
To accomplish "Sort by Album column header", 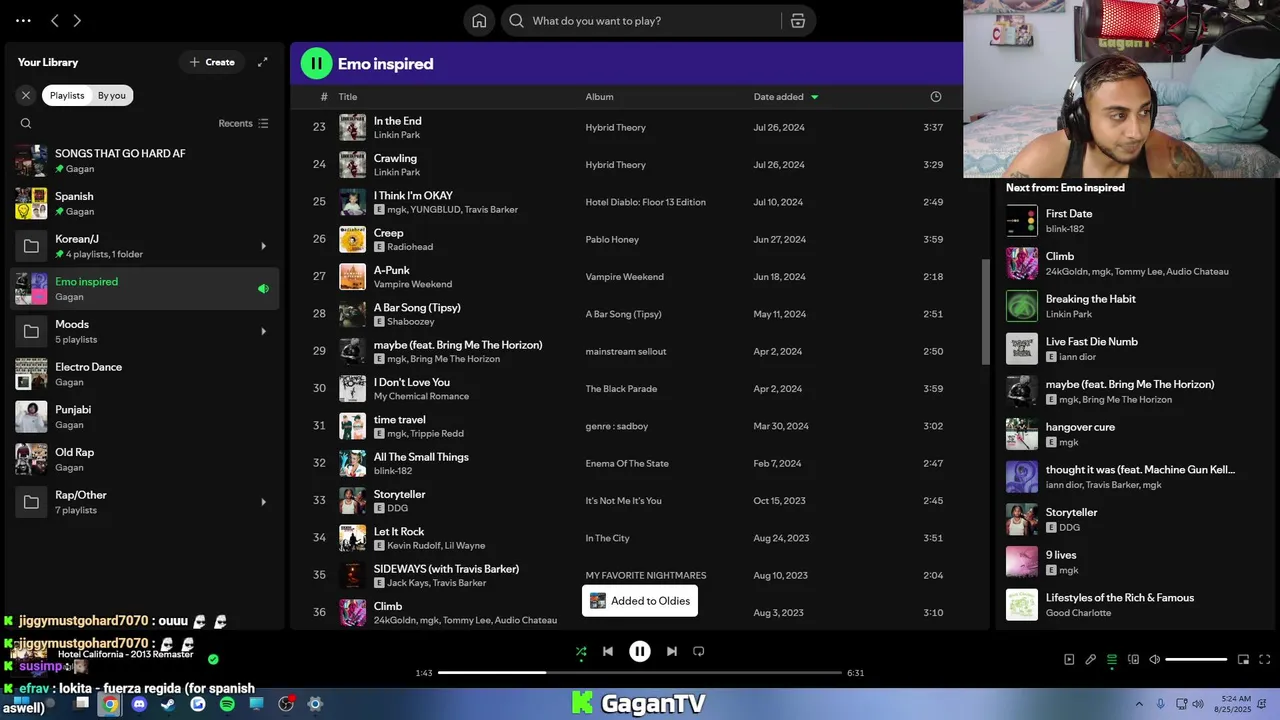I will coord(599,97).
